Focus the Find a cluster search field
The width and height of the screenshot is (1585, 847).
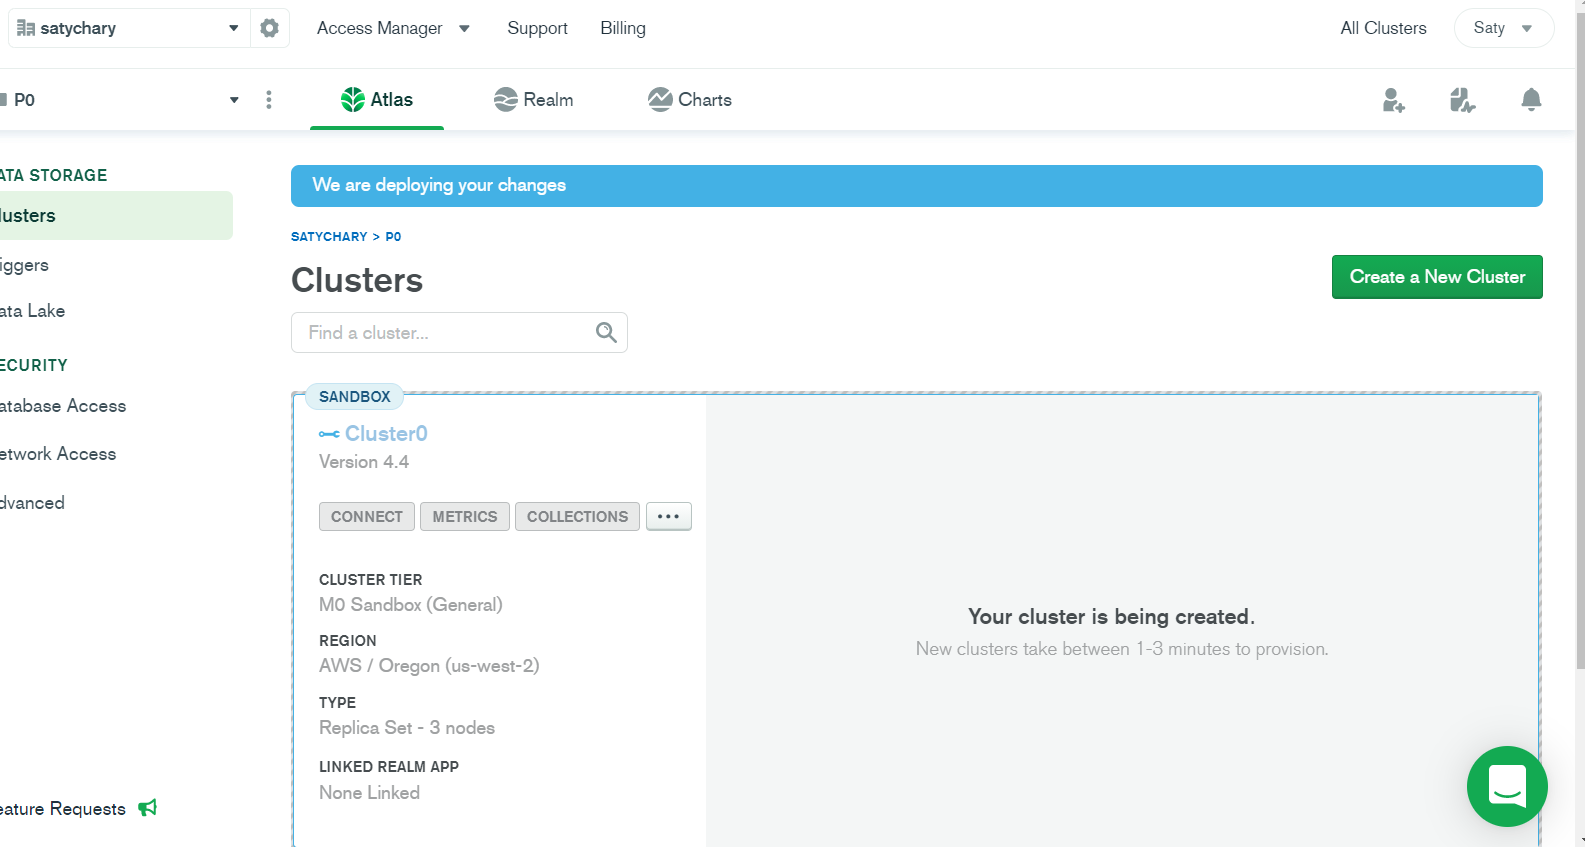(x=459, y=333)
